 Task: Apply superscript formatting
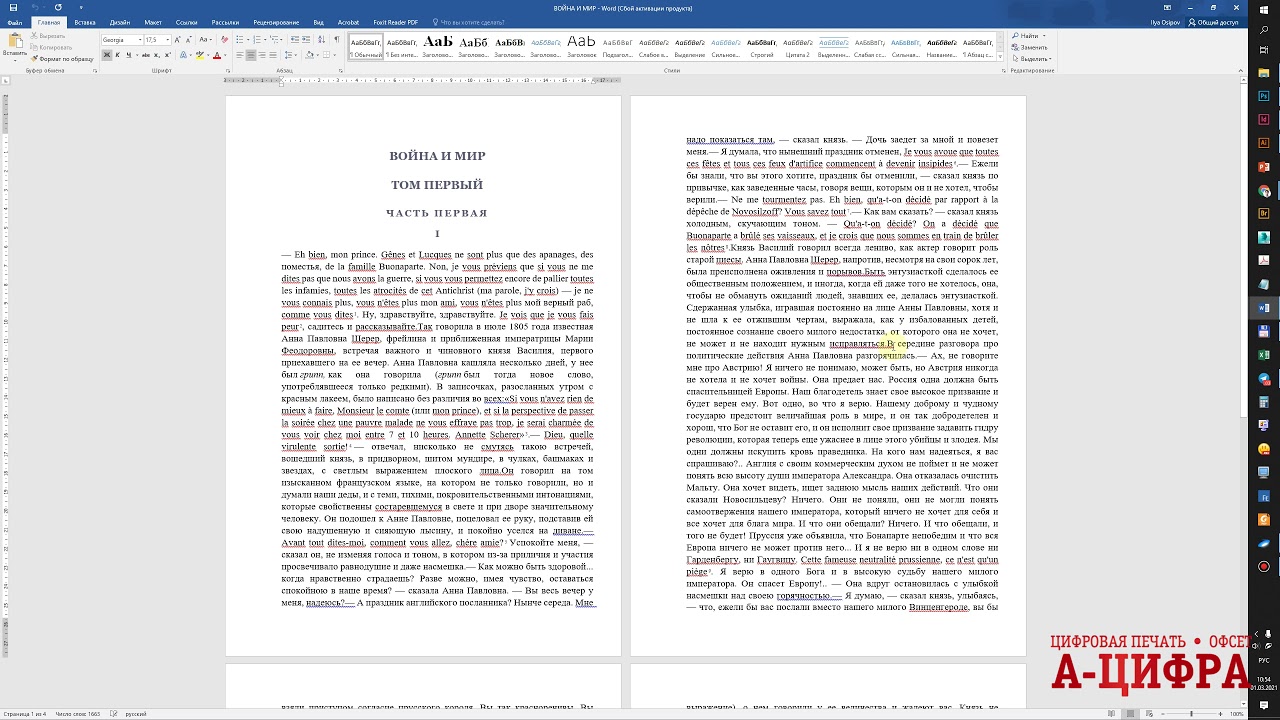168,55
